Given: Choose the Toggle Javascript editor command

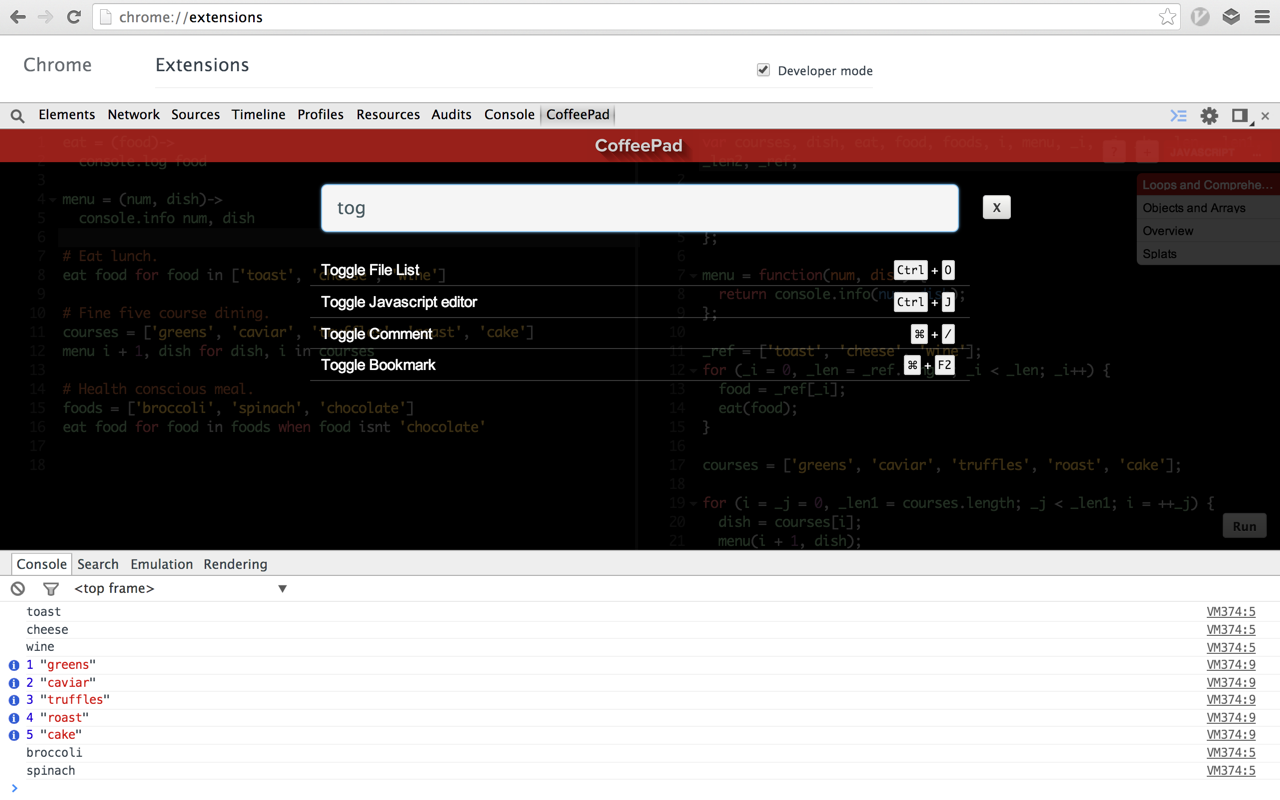Looking at the screenshot, I should 640,302.
